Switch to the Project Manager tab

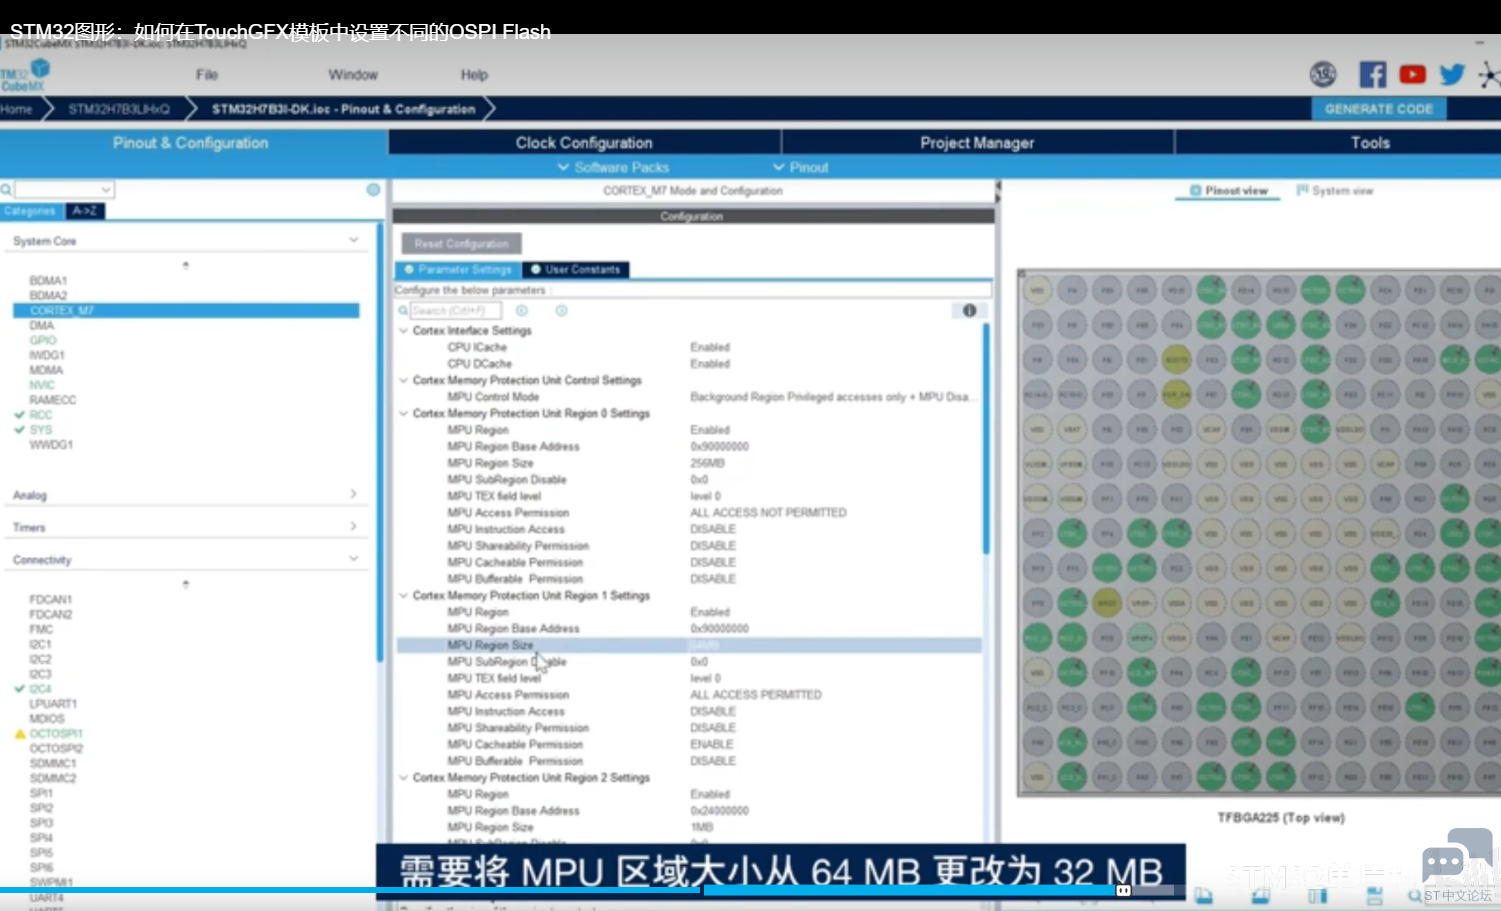pyautogui.click(x=977, y=143)
